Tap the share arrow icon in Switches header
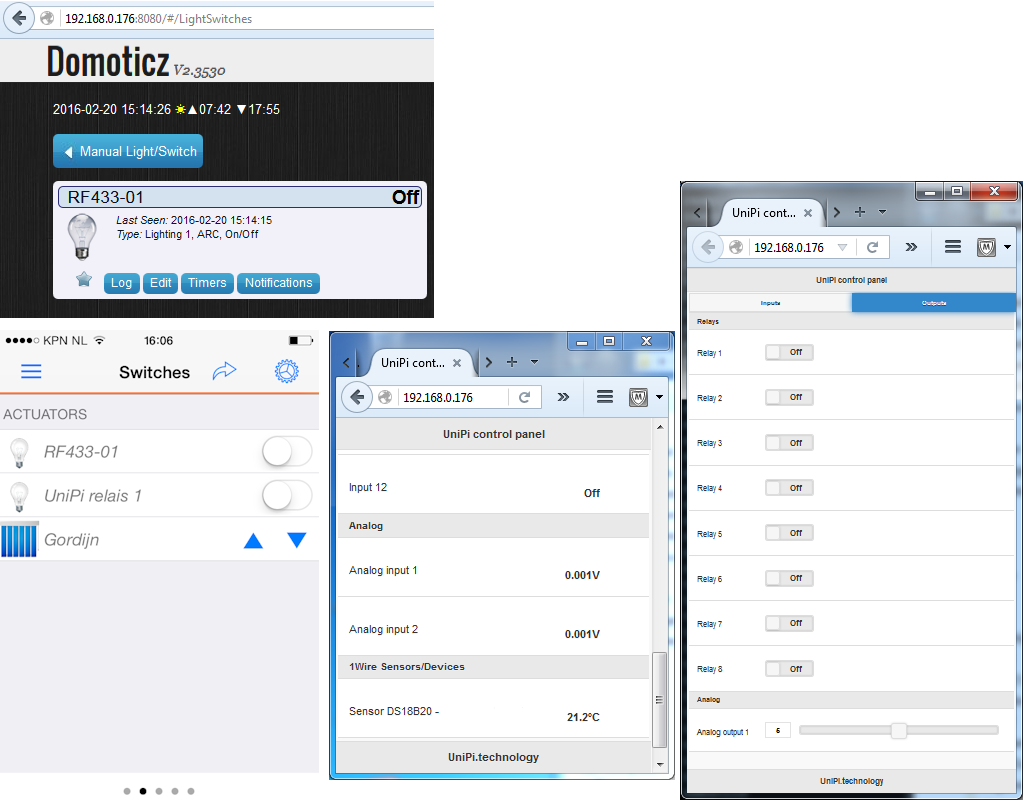 [x=225, y=371]
